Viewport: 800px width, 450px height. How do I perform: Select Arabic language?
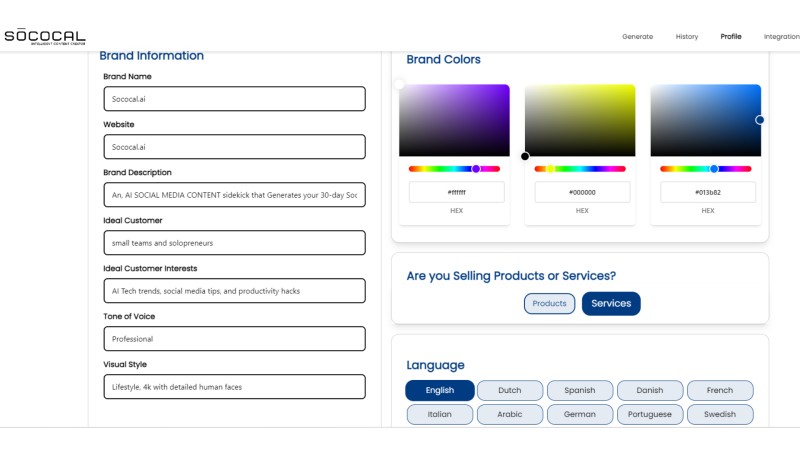tap(510, 414)
